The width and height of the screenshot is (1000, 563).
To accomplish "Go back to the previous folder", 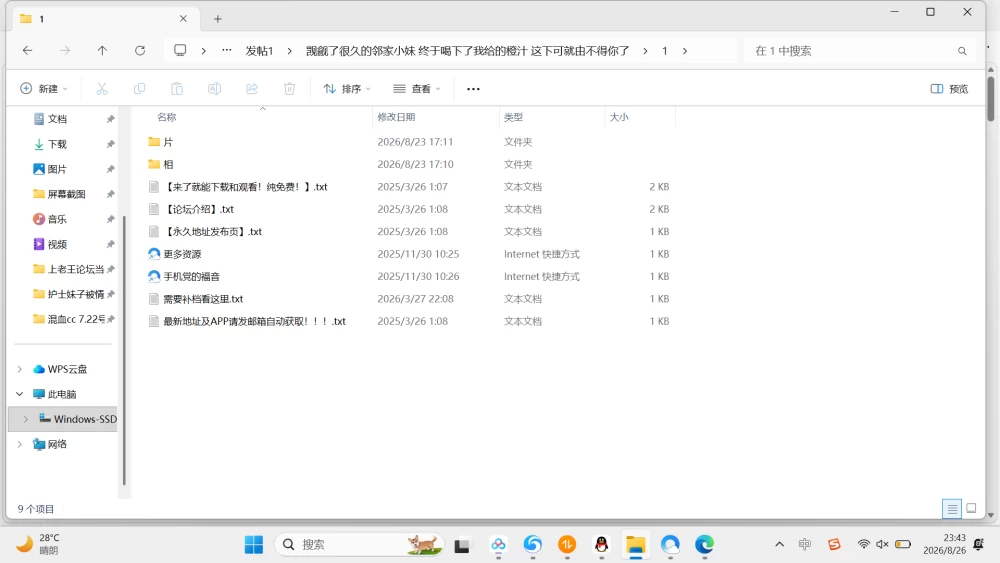I will coord(27,50).
